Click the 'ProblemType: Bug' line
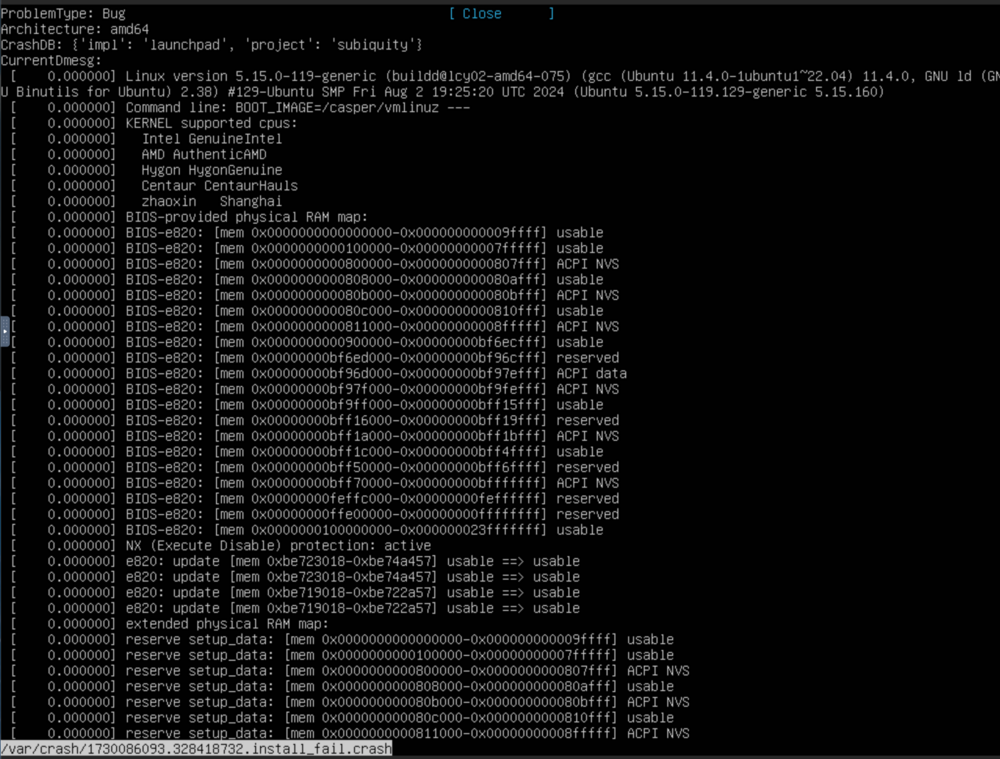Screen dimensions: 1000x759 pos(63,13)
